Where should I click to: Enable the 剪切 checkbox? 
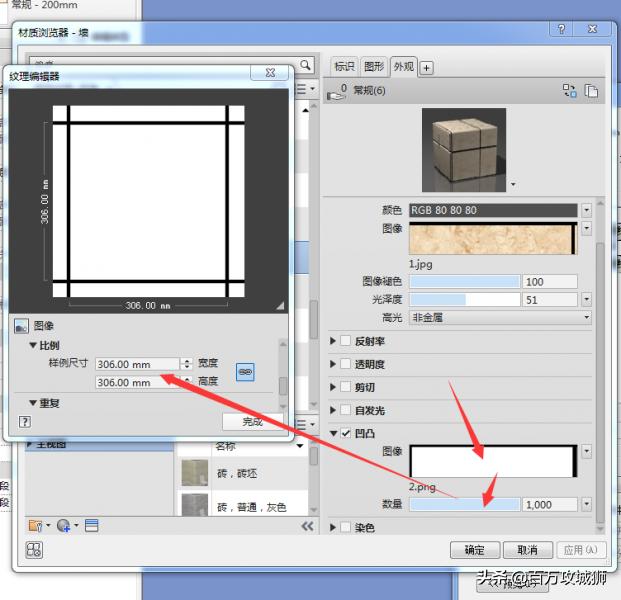[x=345, y=387]
